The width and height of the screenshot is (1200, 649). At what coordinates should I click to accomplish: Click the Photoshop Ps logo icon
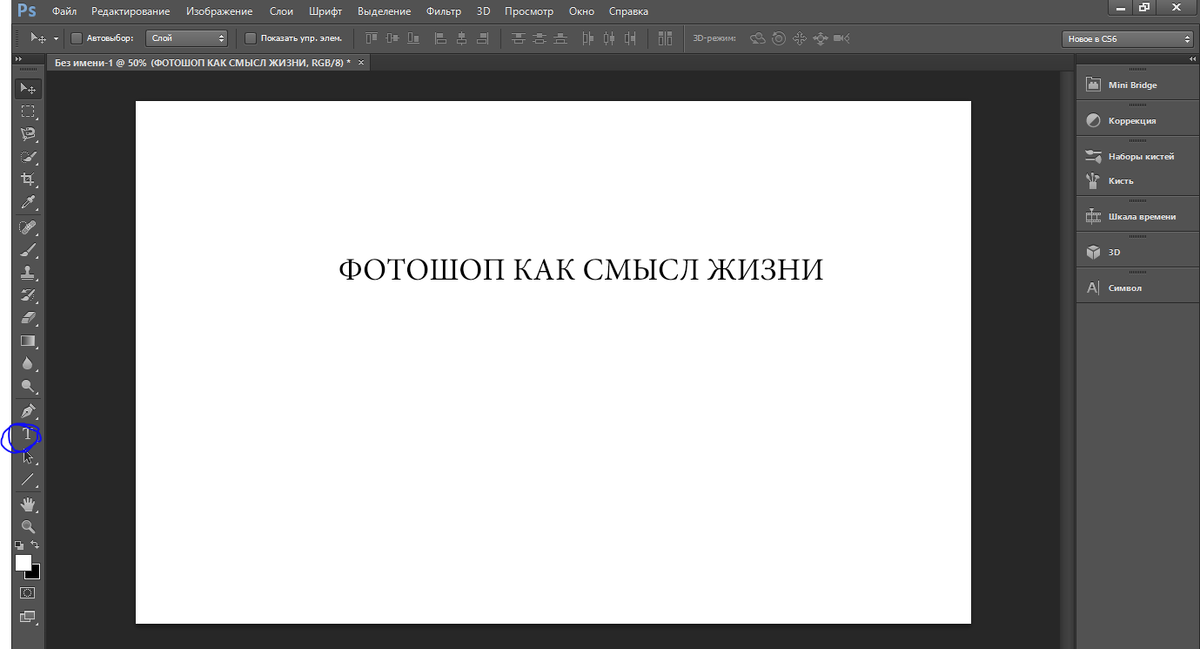(x=25, y=11)
